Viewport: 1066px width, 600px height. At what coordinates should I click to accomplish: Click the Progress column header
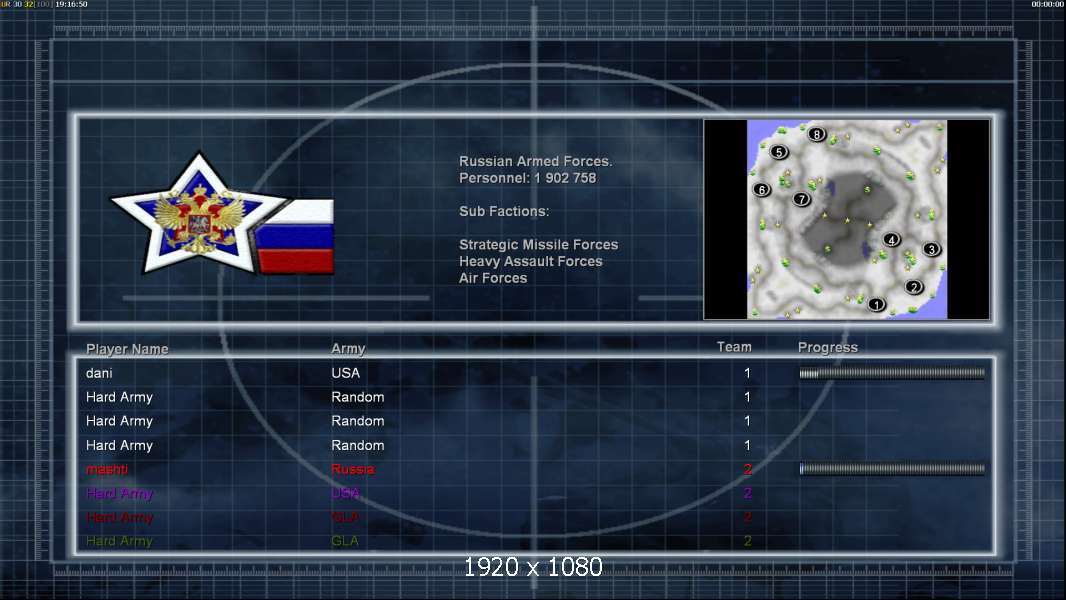pyautogui.click(x=827, y=348)
